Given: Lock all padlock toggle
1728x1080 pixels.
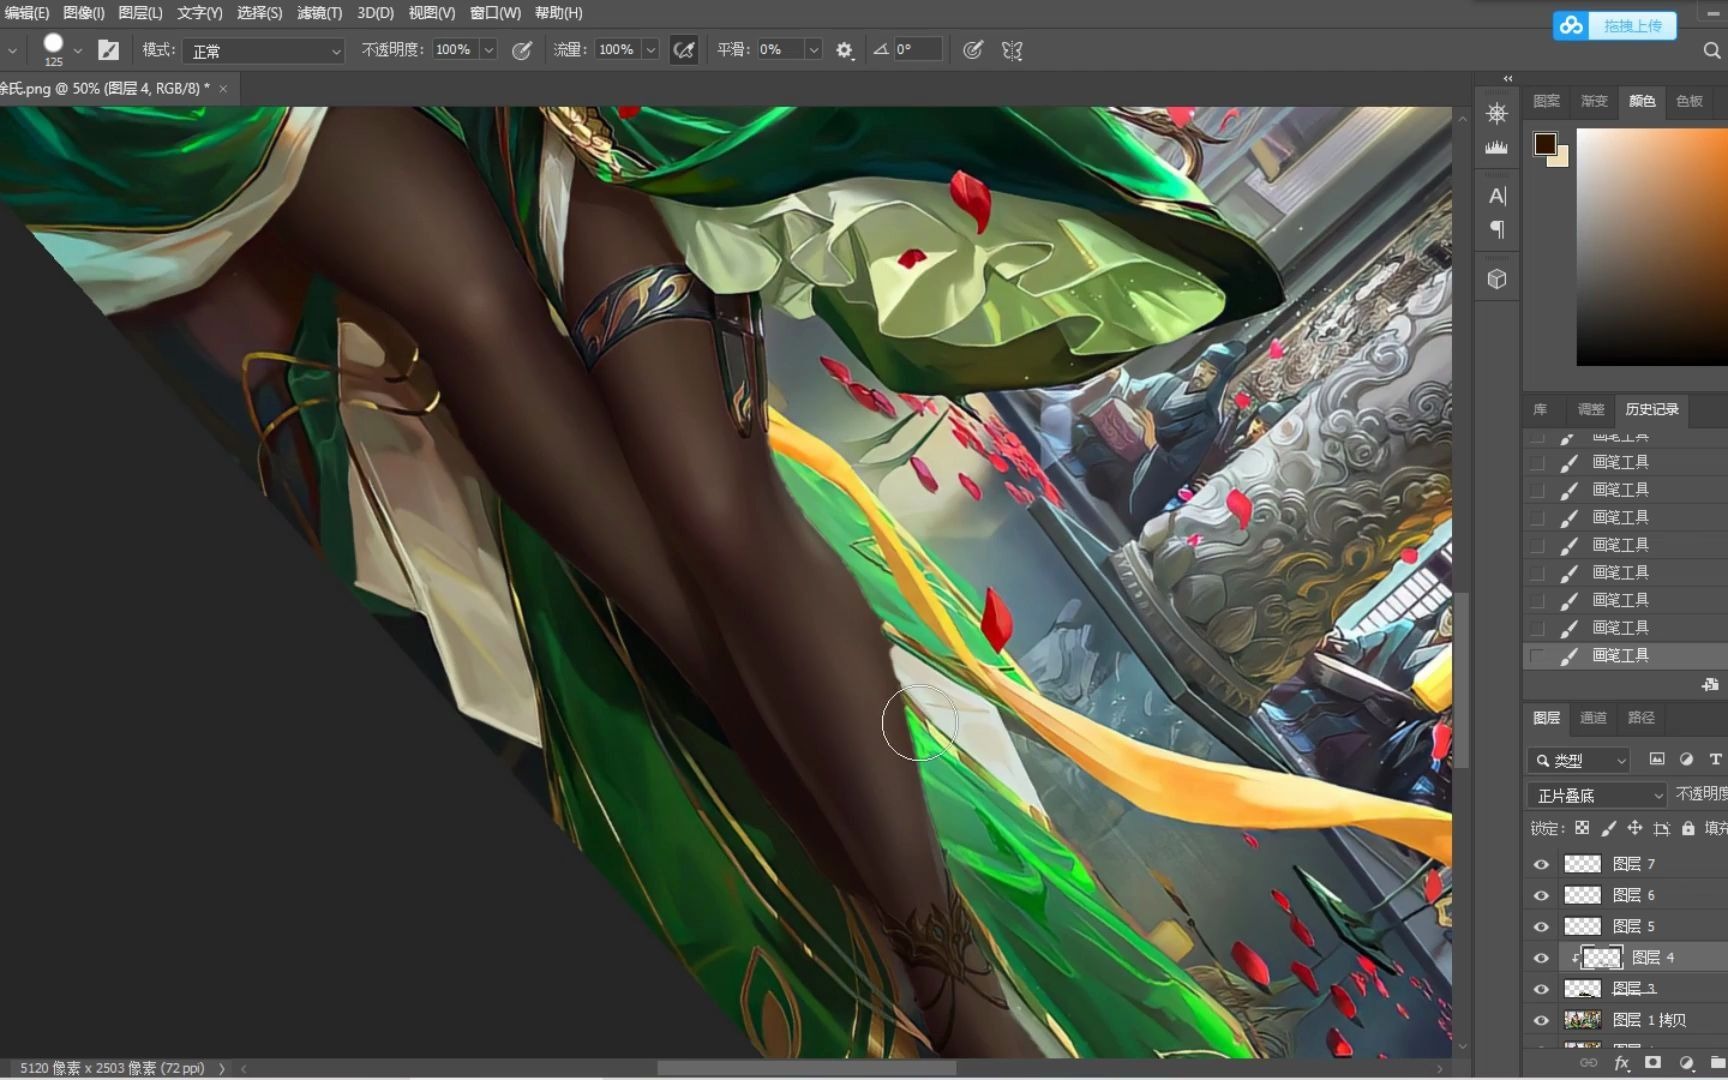Looking at the screenshot, I should pos(1688,828).
